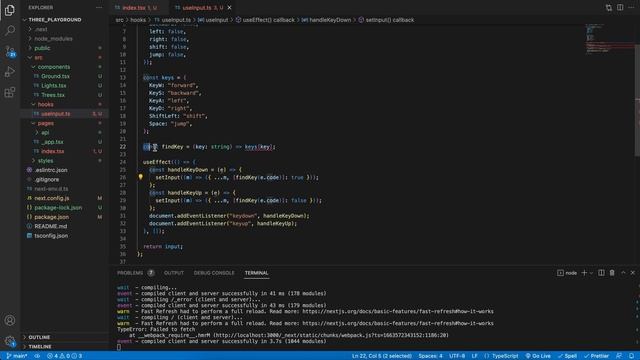640x360 pixels.
Task: Open the Explorer view in activity bar
Action: point(10,10)
